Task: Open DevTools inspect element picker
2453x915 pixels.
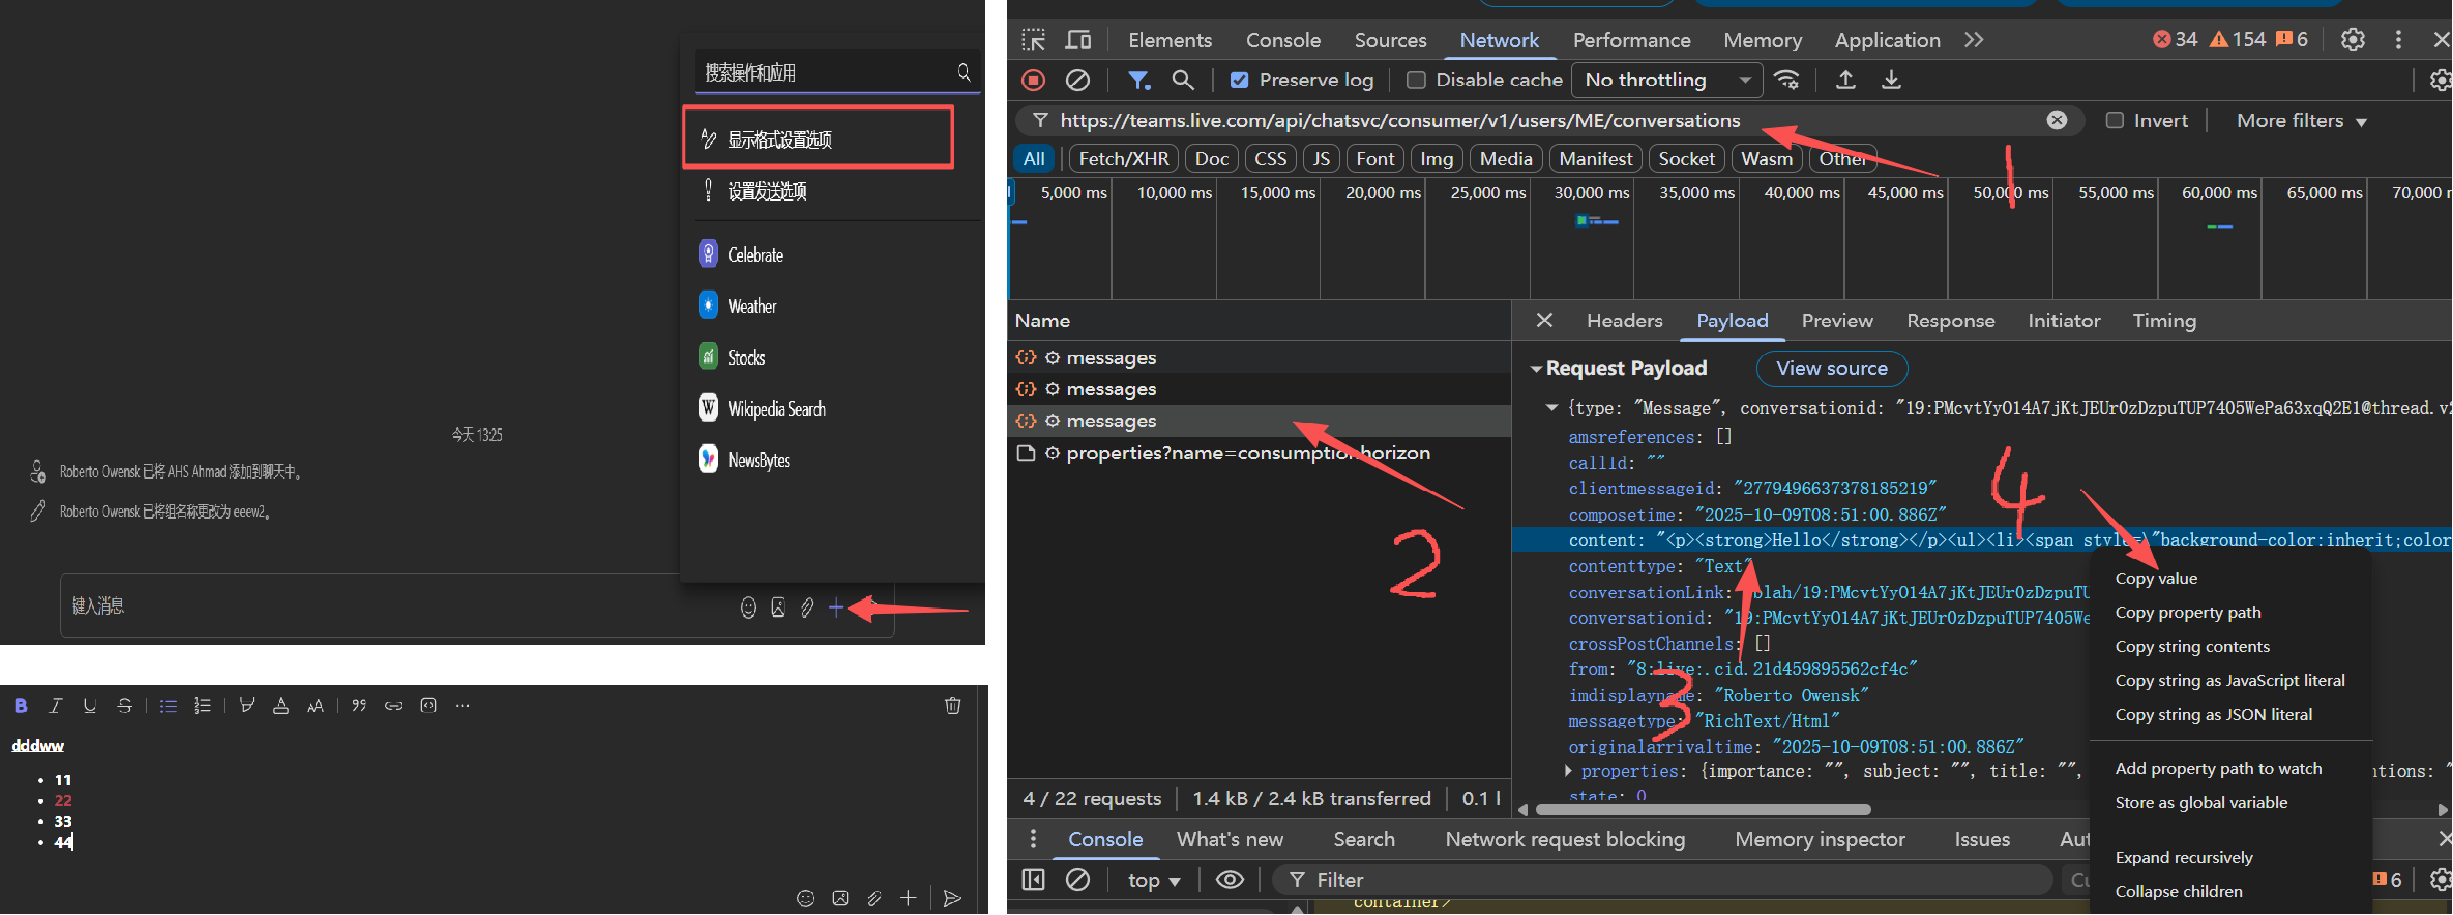Action: tap(1033, 40)
